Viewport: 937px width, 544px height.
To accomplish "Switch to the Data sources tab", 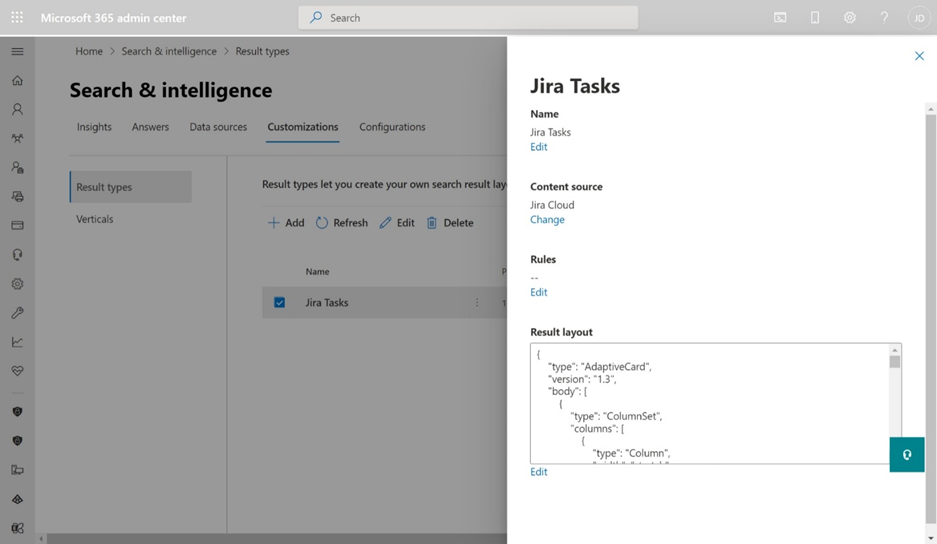I will click(x=218, y=127).
